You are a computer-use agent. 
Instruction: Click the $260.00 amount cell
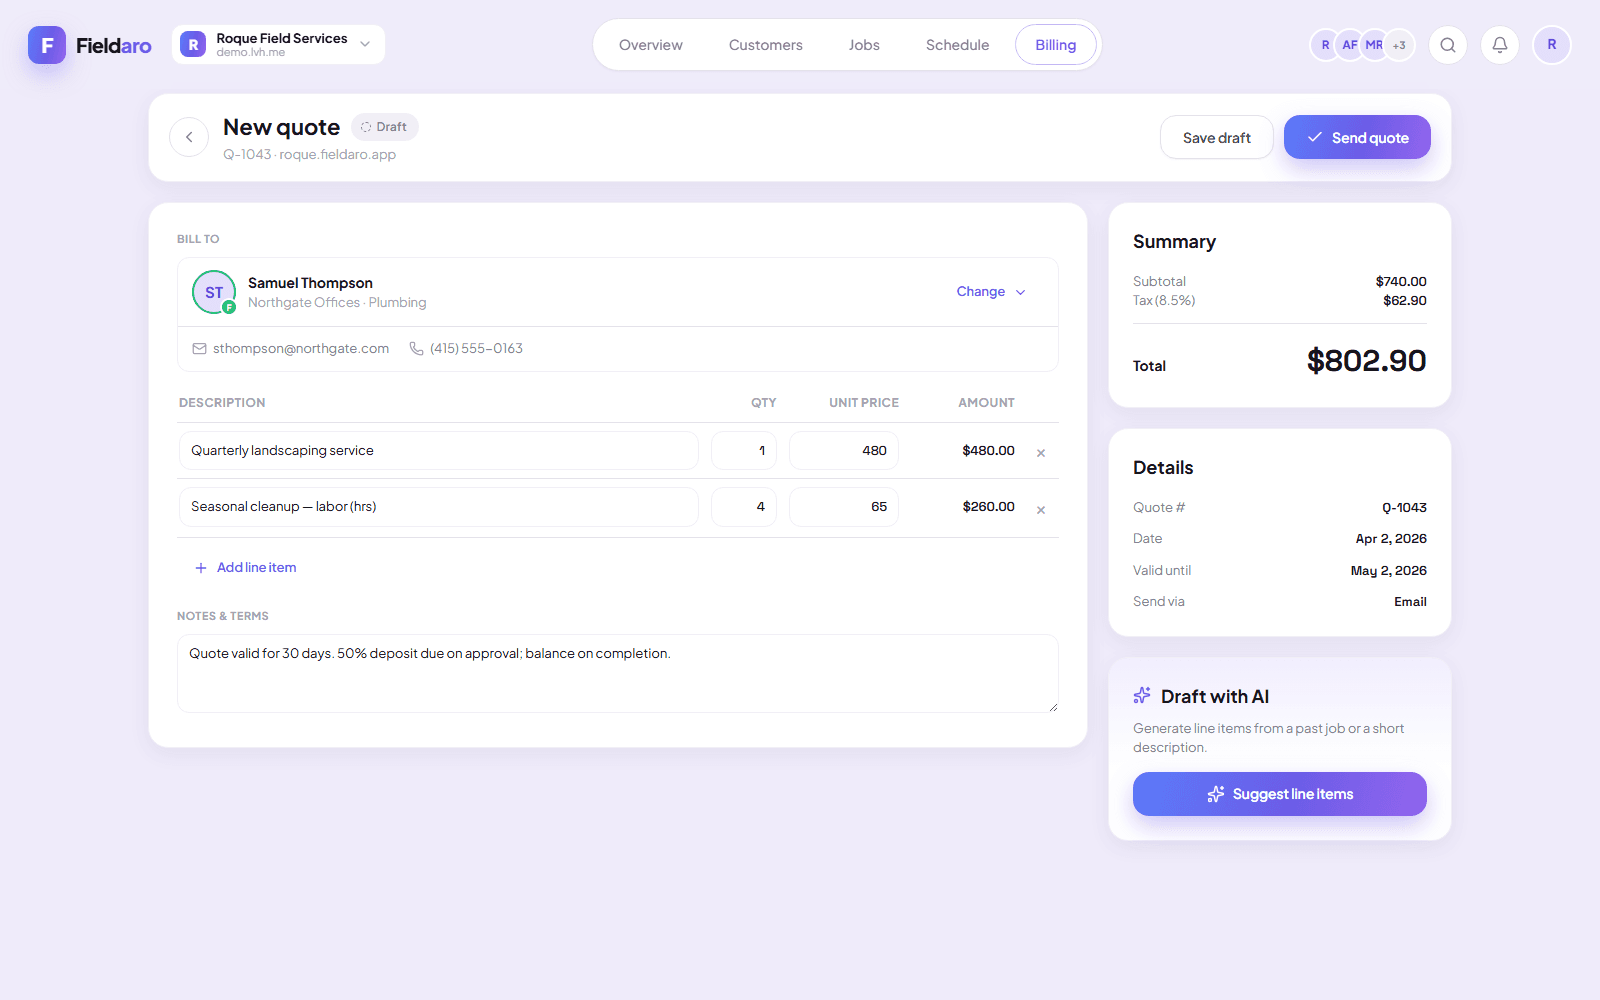coord(988,507)
